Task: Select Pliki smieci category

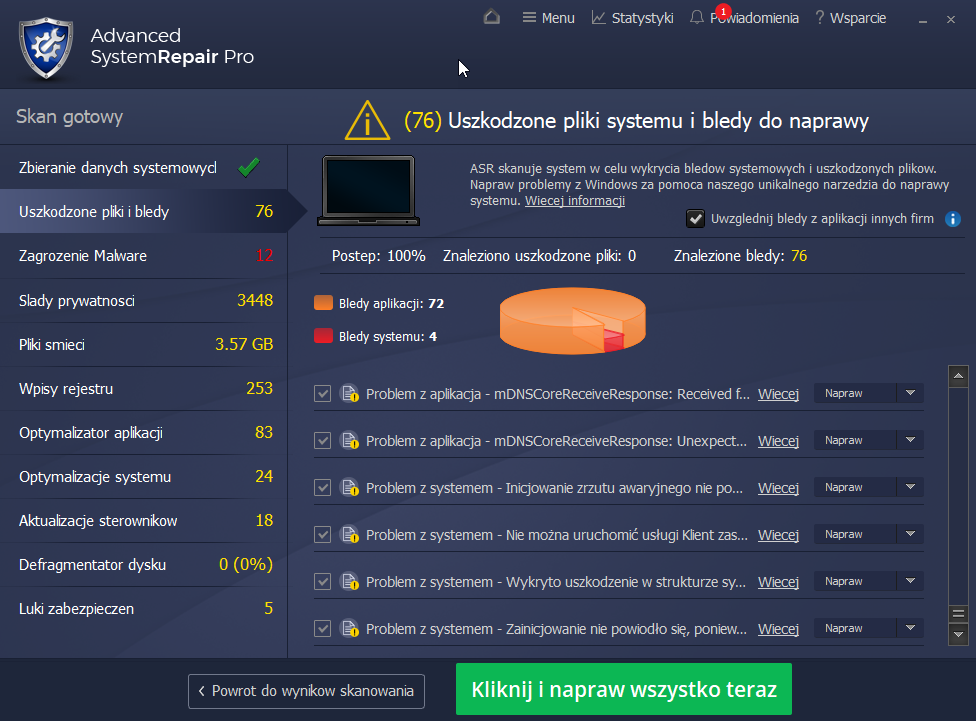Action: pyautogui.click(x=144, y=344)
